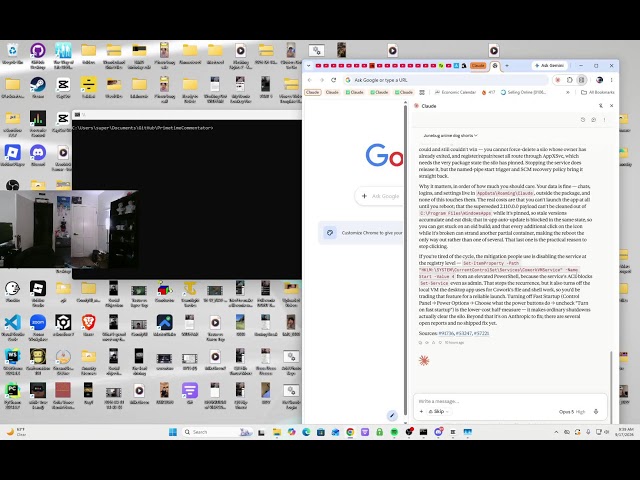640x480 pixels.
Task: Click into the 'Write a message' field
Action: point(510,401)
